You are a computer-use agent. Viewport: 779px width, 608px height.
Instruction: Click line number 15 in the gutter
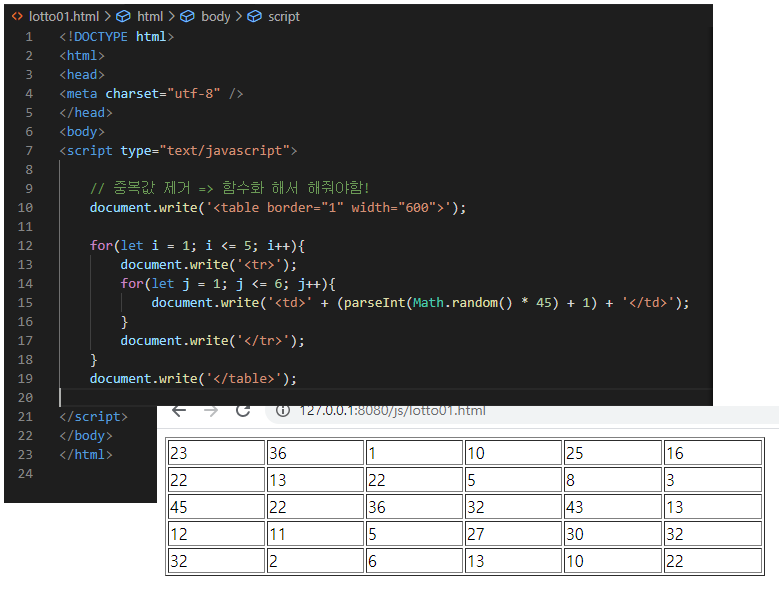(x=25, y=303)
